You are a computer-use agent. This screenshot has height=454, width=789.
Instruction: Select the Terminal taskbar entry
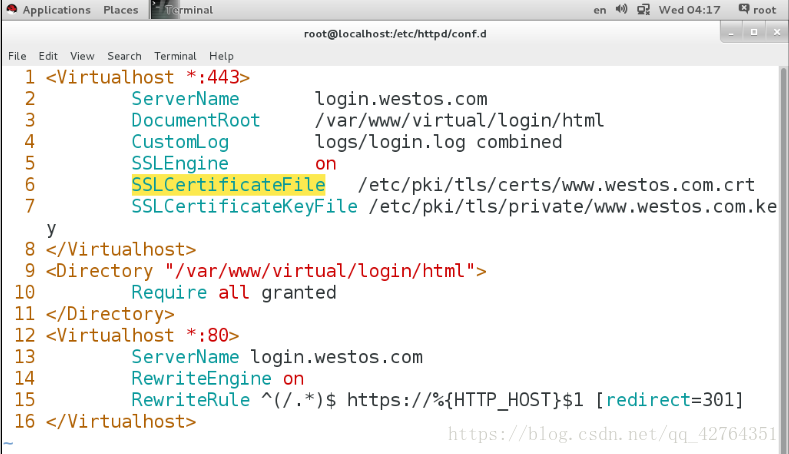[182, 10]
